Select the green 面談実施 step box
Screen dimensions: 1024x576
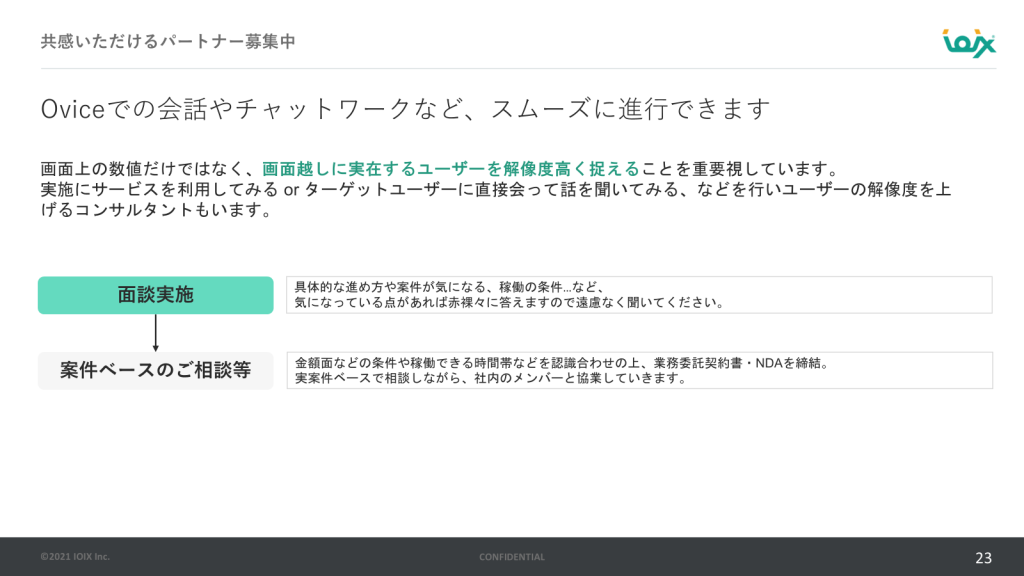[x=155, y=295]
